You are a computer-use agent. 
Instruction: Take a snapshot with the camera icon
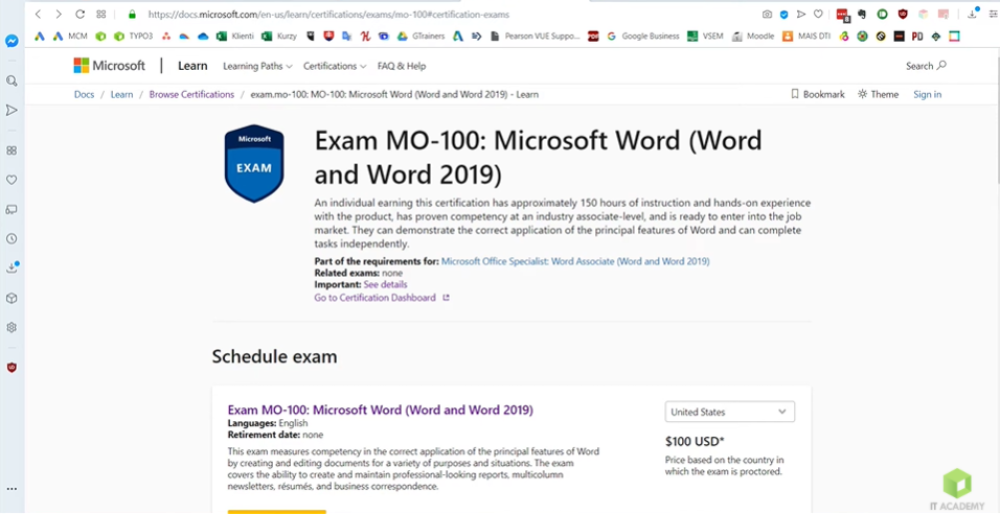767,14
